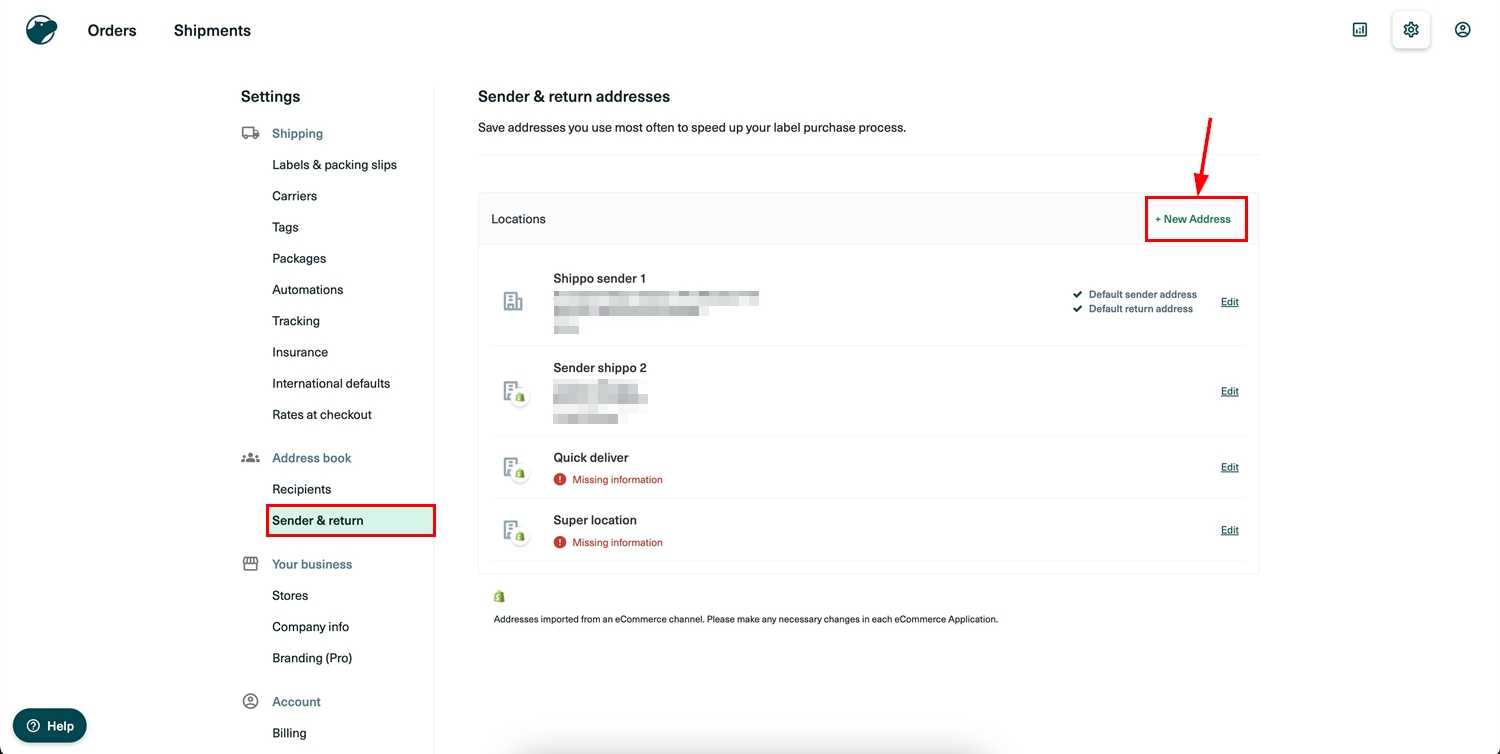This screenshot has height=754, width=1500.
Task: Click the settings gear icon
Action: pyautogui.click(x=1410, y=30)
